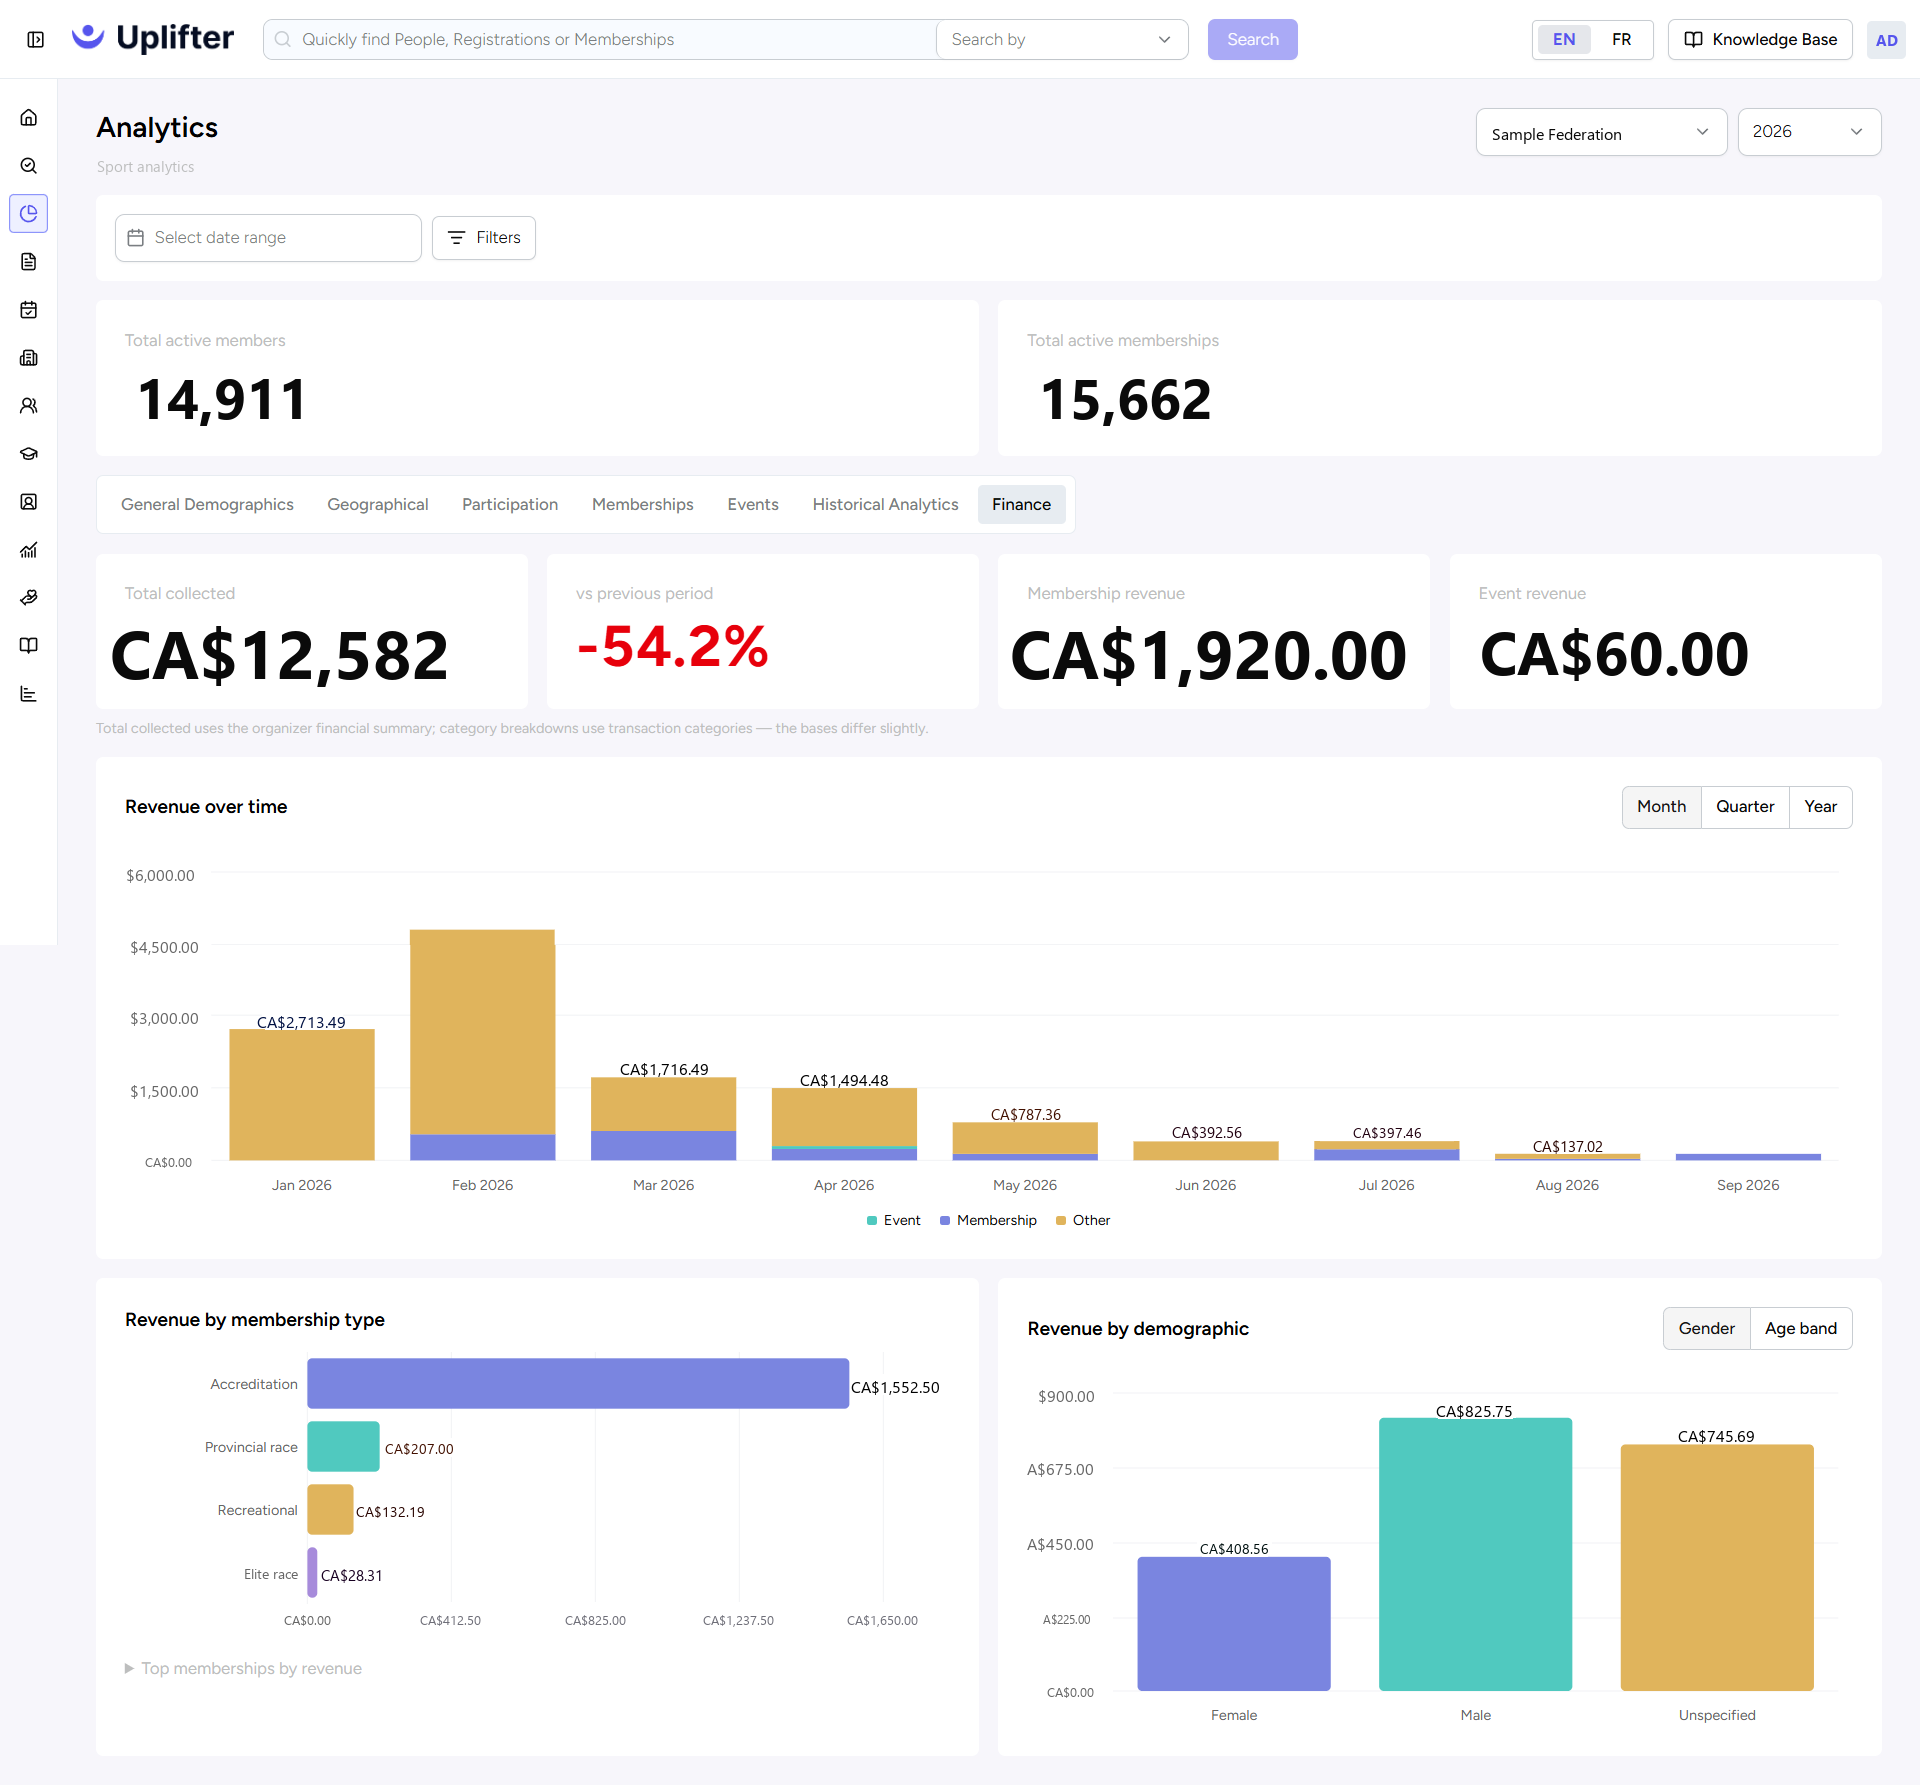Show demographic revenue by Gender
Image resolution: width=1920 pixels, height=1785 pixels.
1706,1329
